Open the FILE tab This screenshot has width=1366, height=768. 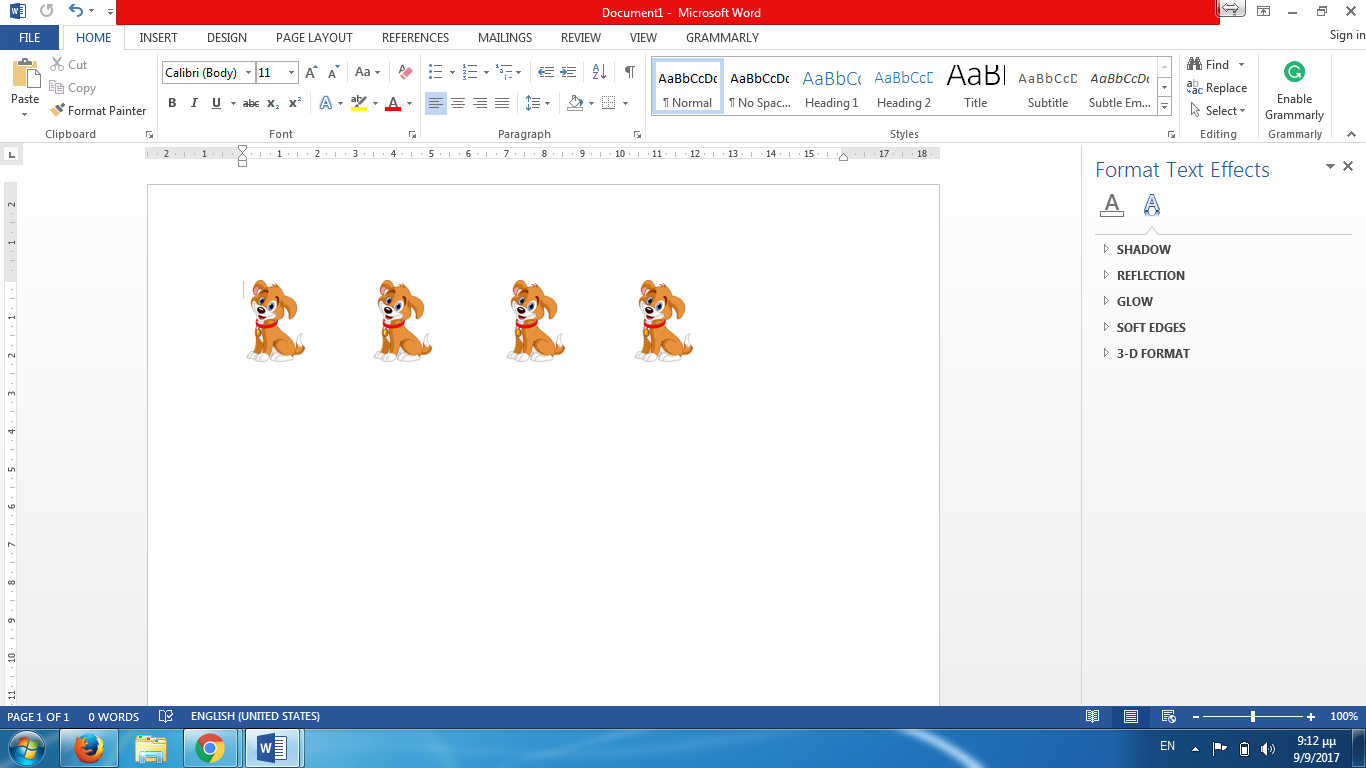30,37
